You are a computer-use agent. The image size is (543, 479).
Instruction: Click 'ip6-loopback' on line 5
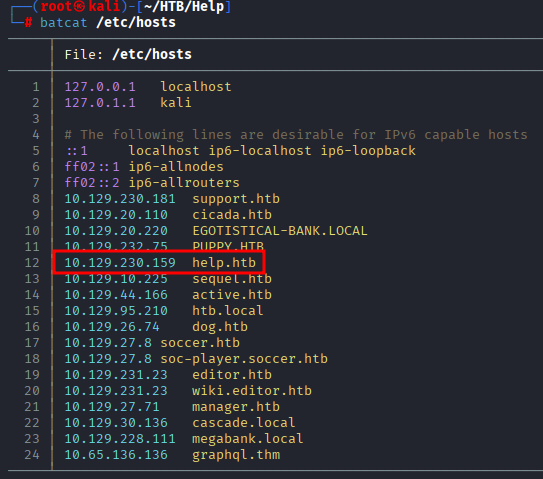pos(368,151)
